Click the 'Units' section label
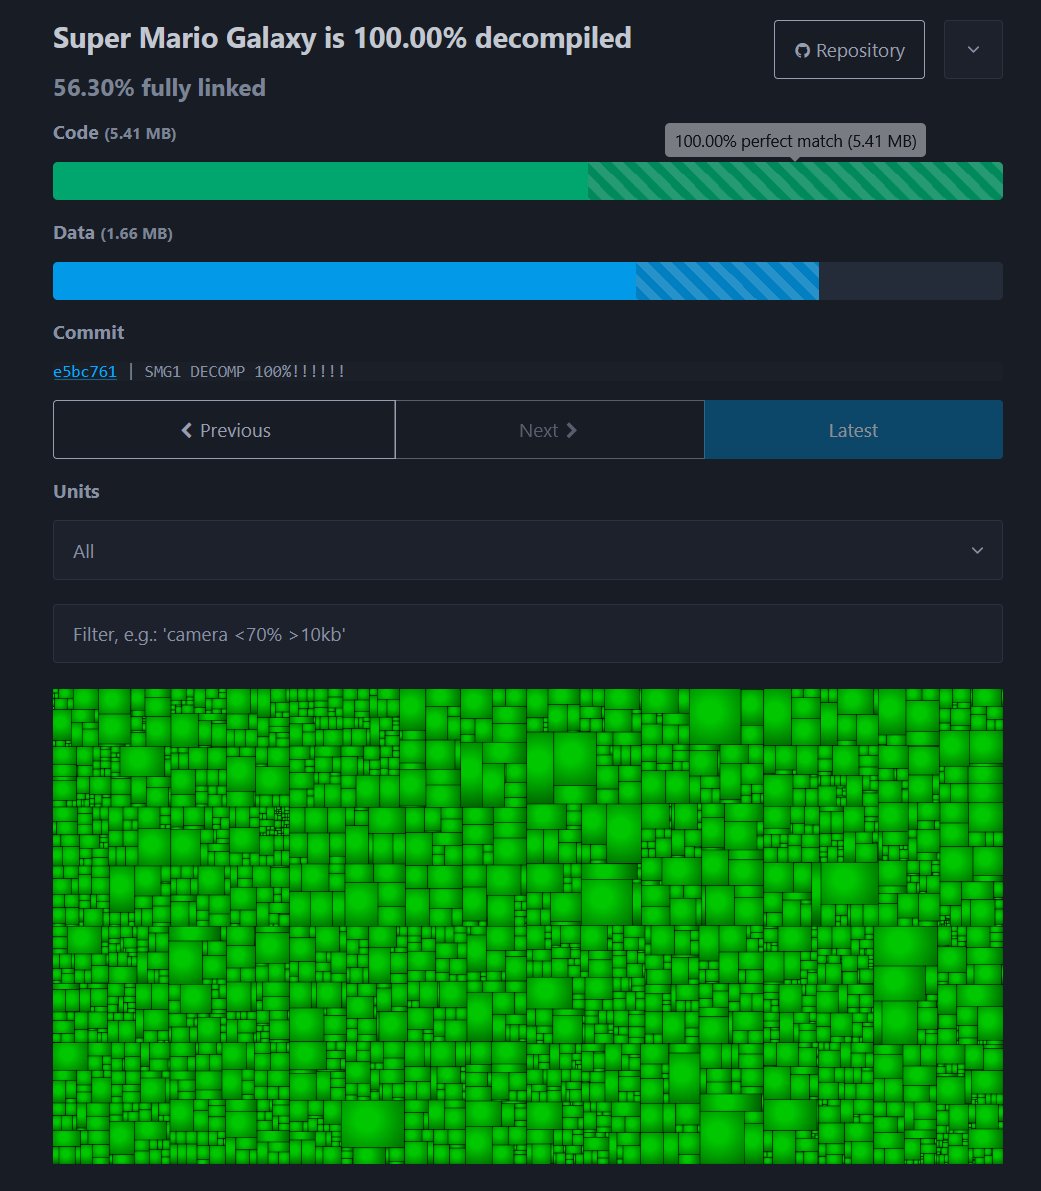This screenshot has width=1041, height=1191. [x=76, y=491]
